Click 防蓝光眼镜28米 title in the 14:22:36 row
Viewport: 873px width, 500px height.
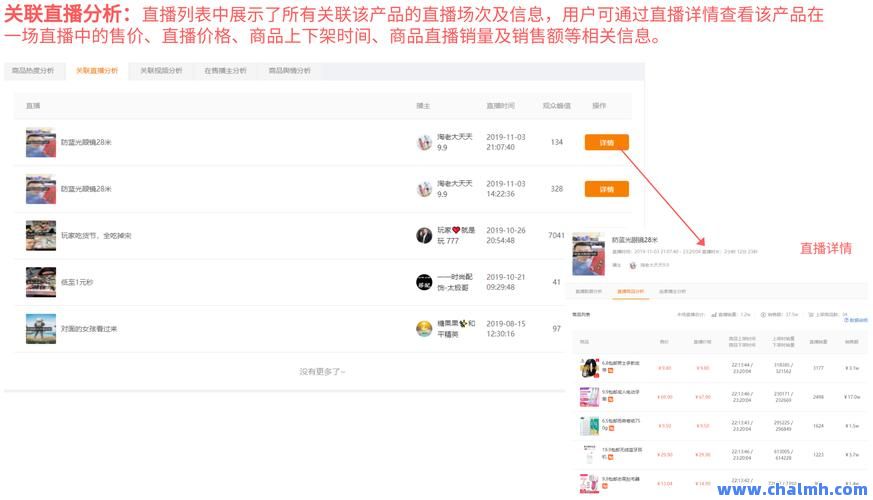[86, 189]
